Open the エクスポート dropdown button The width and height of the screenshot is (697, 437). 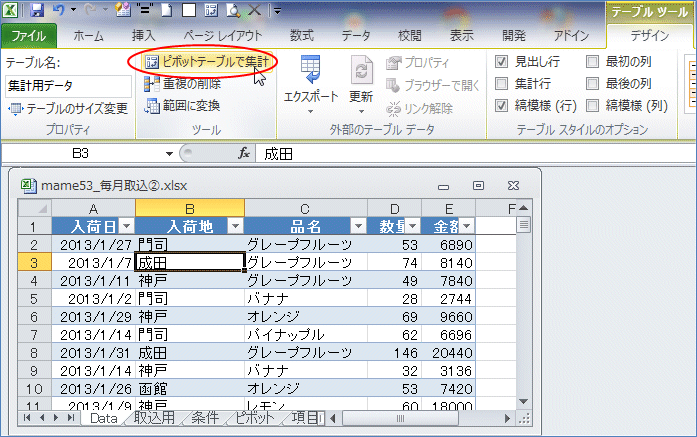311,84
